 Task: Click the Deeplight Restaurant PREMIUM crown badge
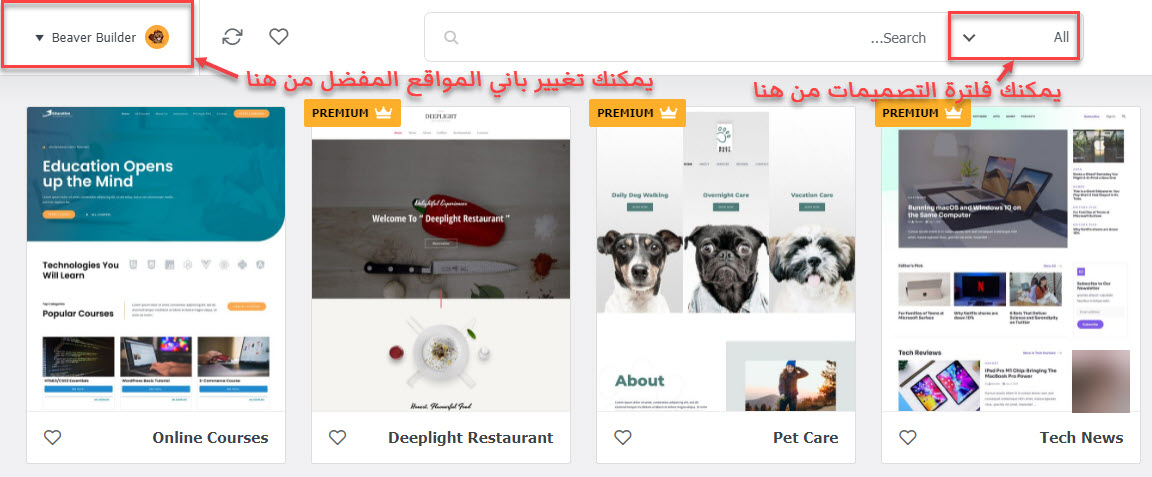coord(353,113)
